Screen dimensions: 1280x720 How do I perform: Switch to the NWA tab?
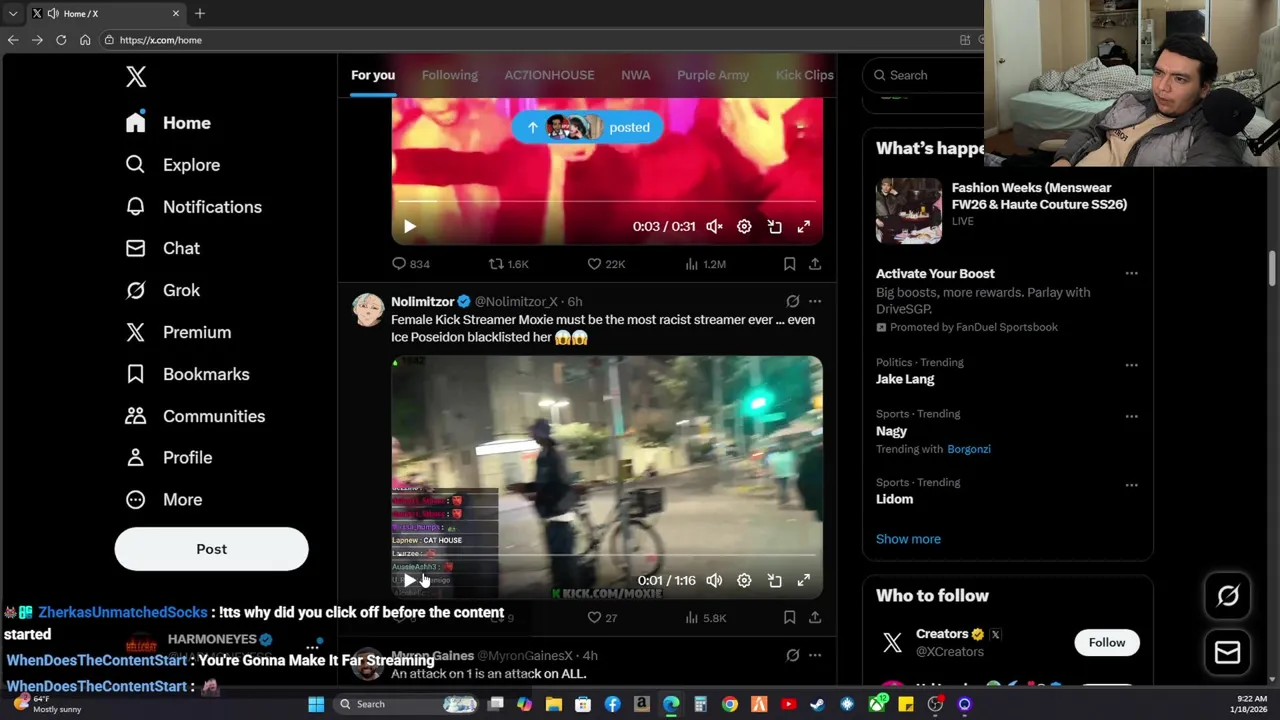click(635, 75)
